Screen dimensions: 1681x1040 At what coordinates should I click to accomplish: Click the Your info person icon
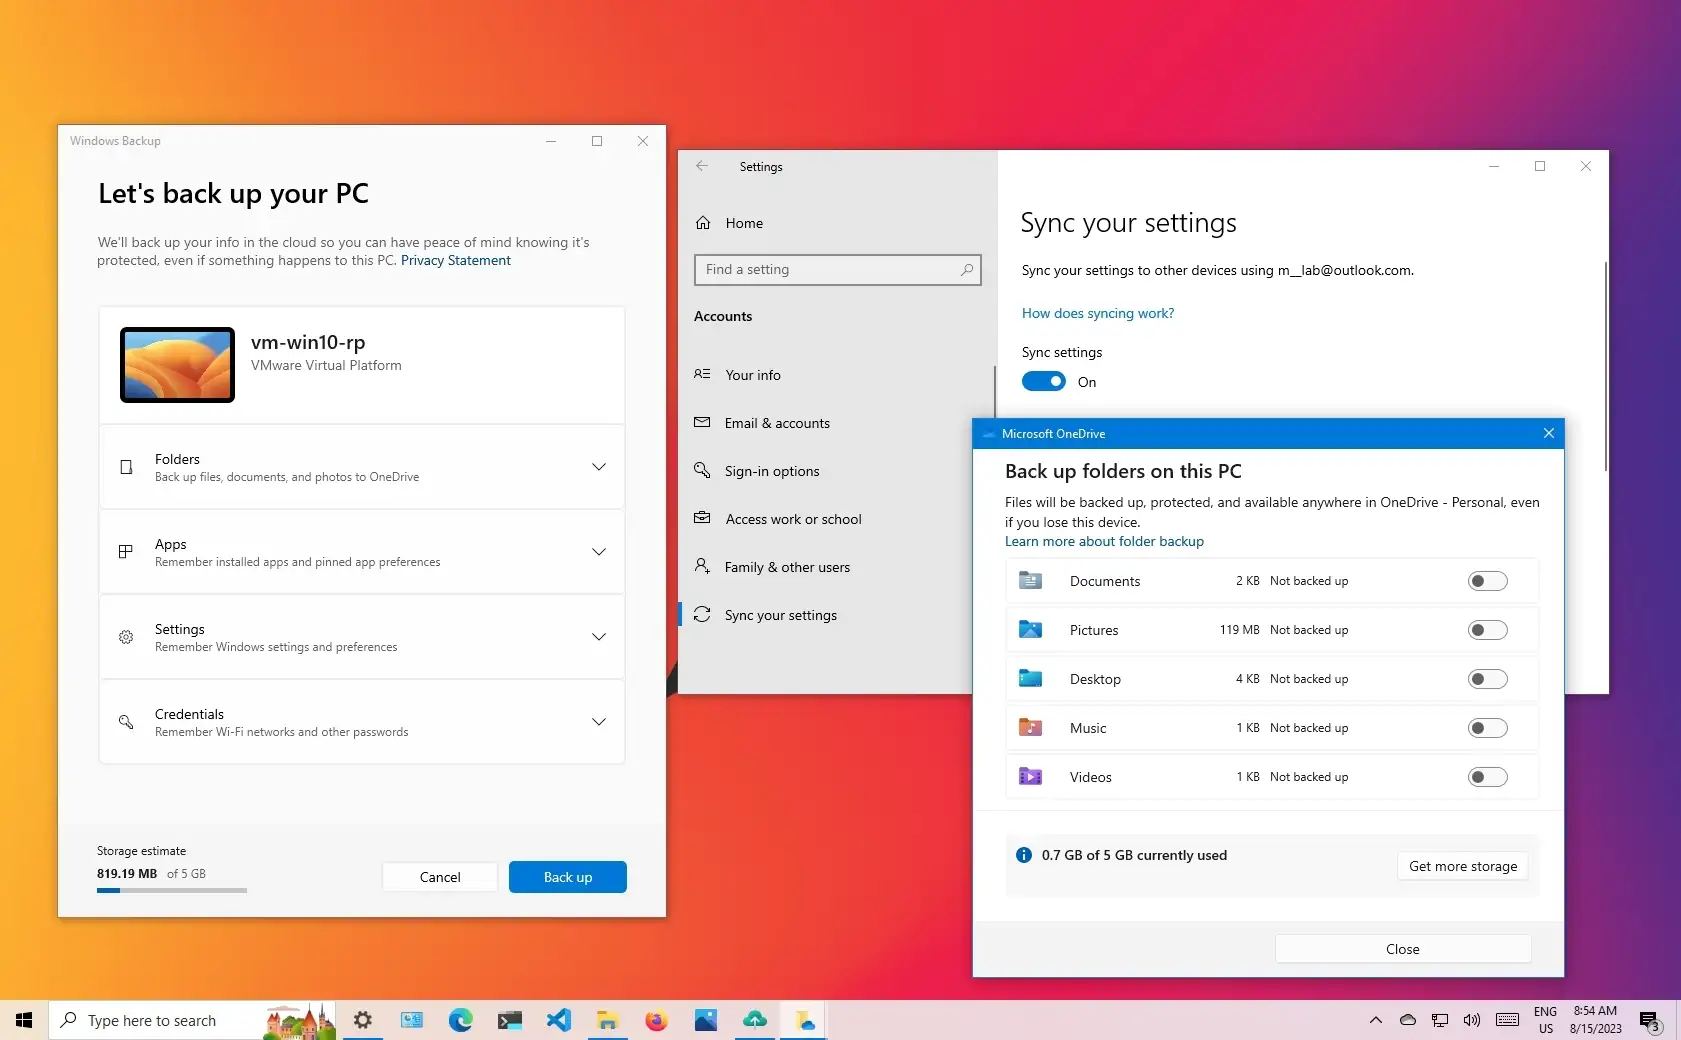(702, 374)
